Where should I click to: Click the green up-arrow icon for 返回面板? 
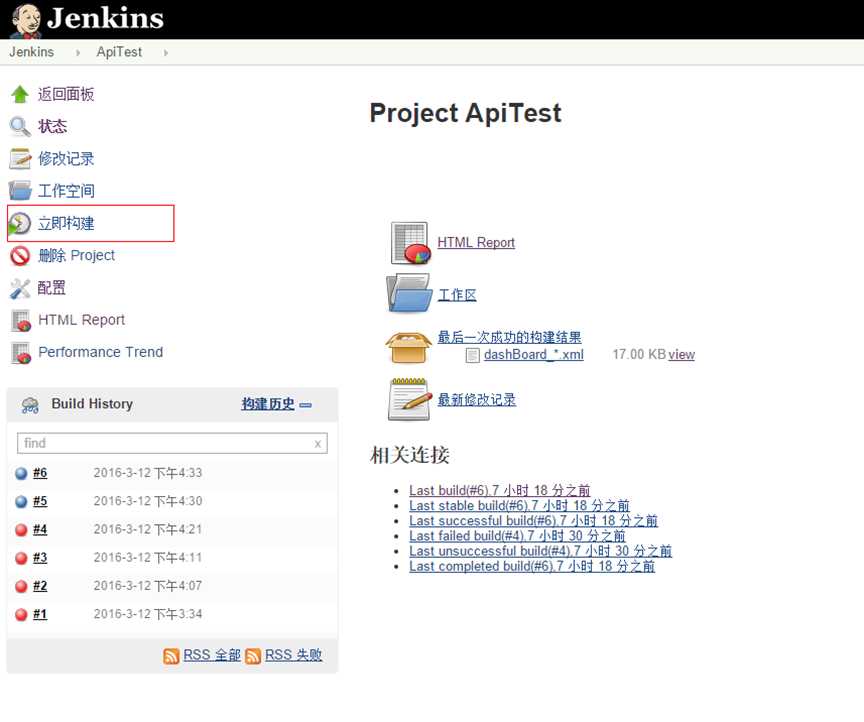(x=20, y=94)
